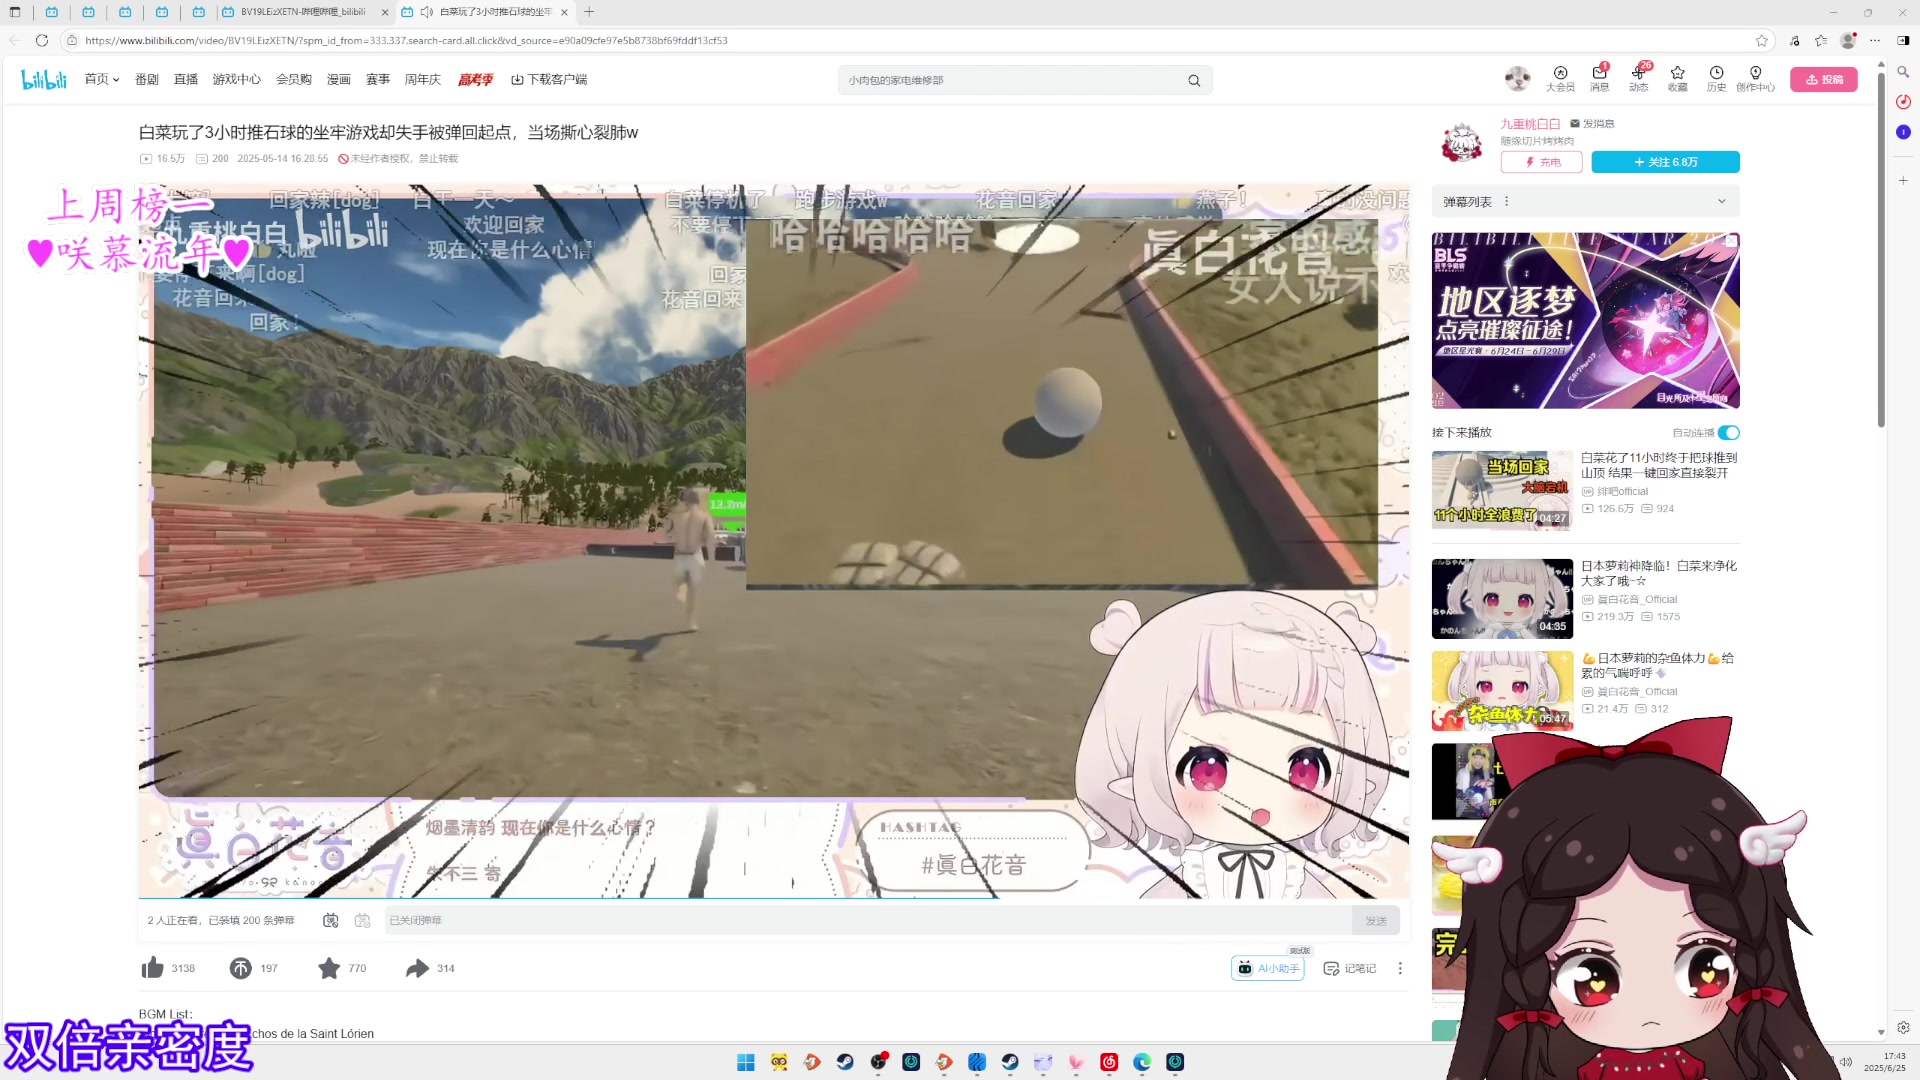Favorite the video with the star icon

pyautogui.click(x=329, y=968)
